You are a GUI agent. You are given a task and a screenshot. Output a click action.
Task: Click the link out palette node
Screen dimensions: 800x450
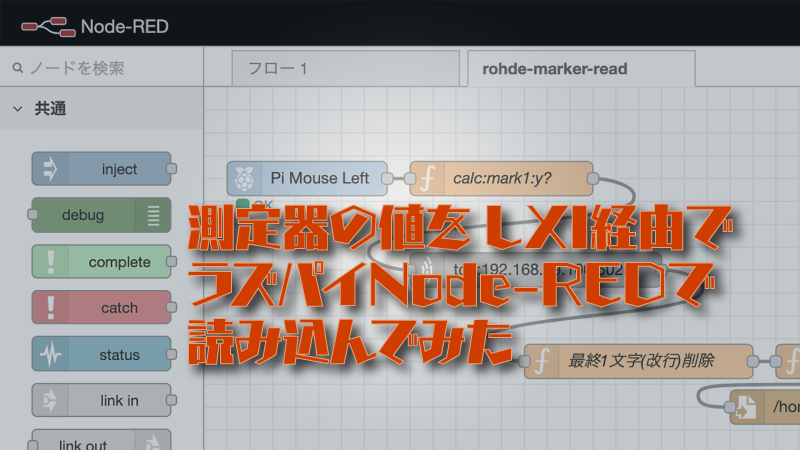coord(100,442)
